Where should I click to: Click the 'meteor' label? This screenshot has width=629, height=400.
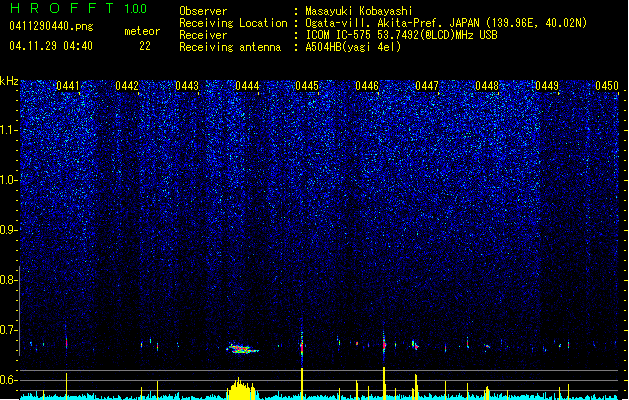pyautogui.click(x=142, y=31)
